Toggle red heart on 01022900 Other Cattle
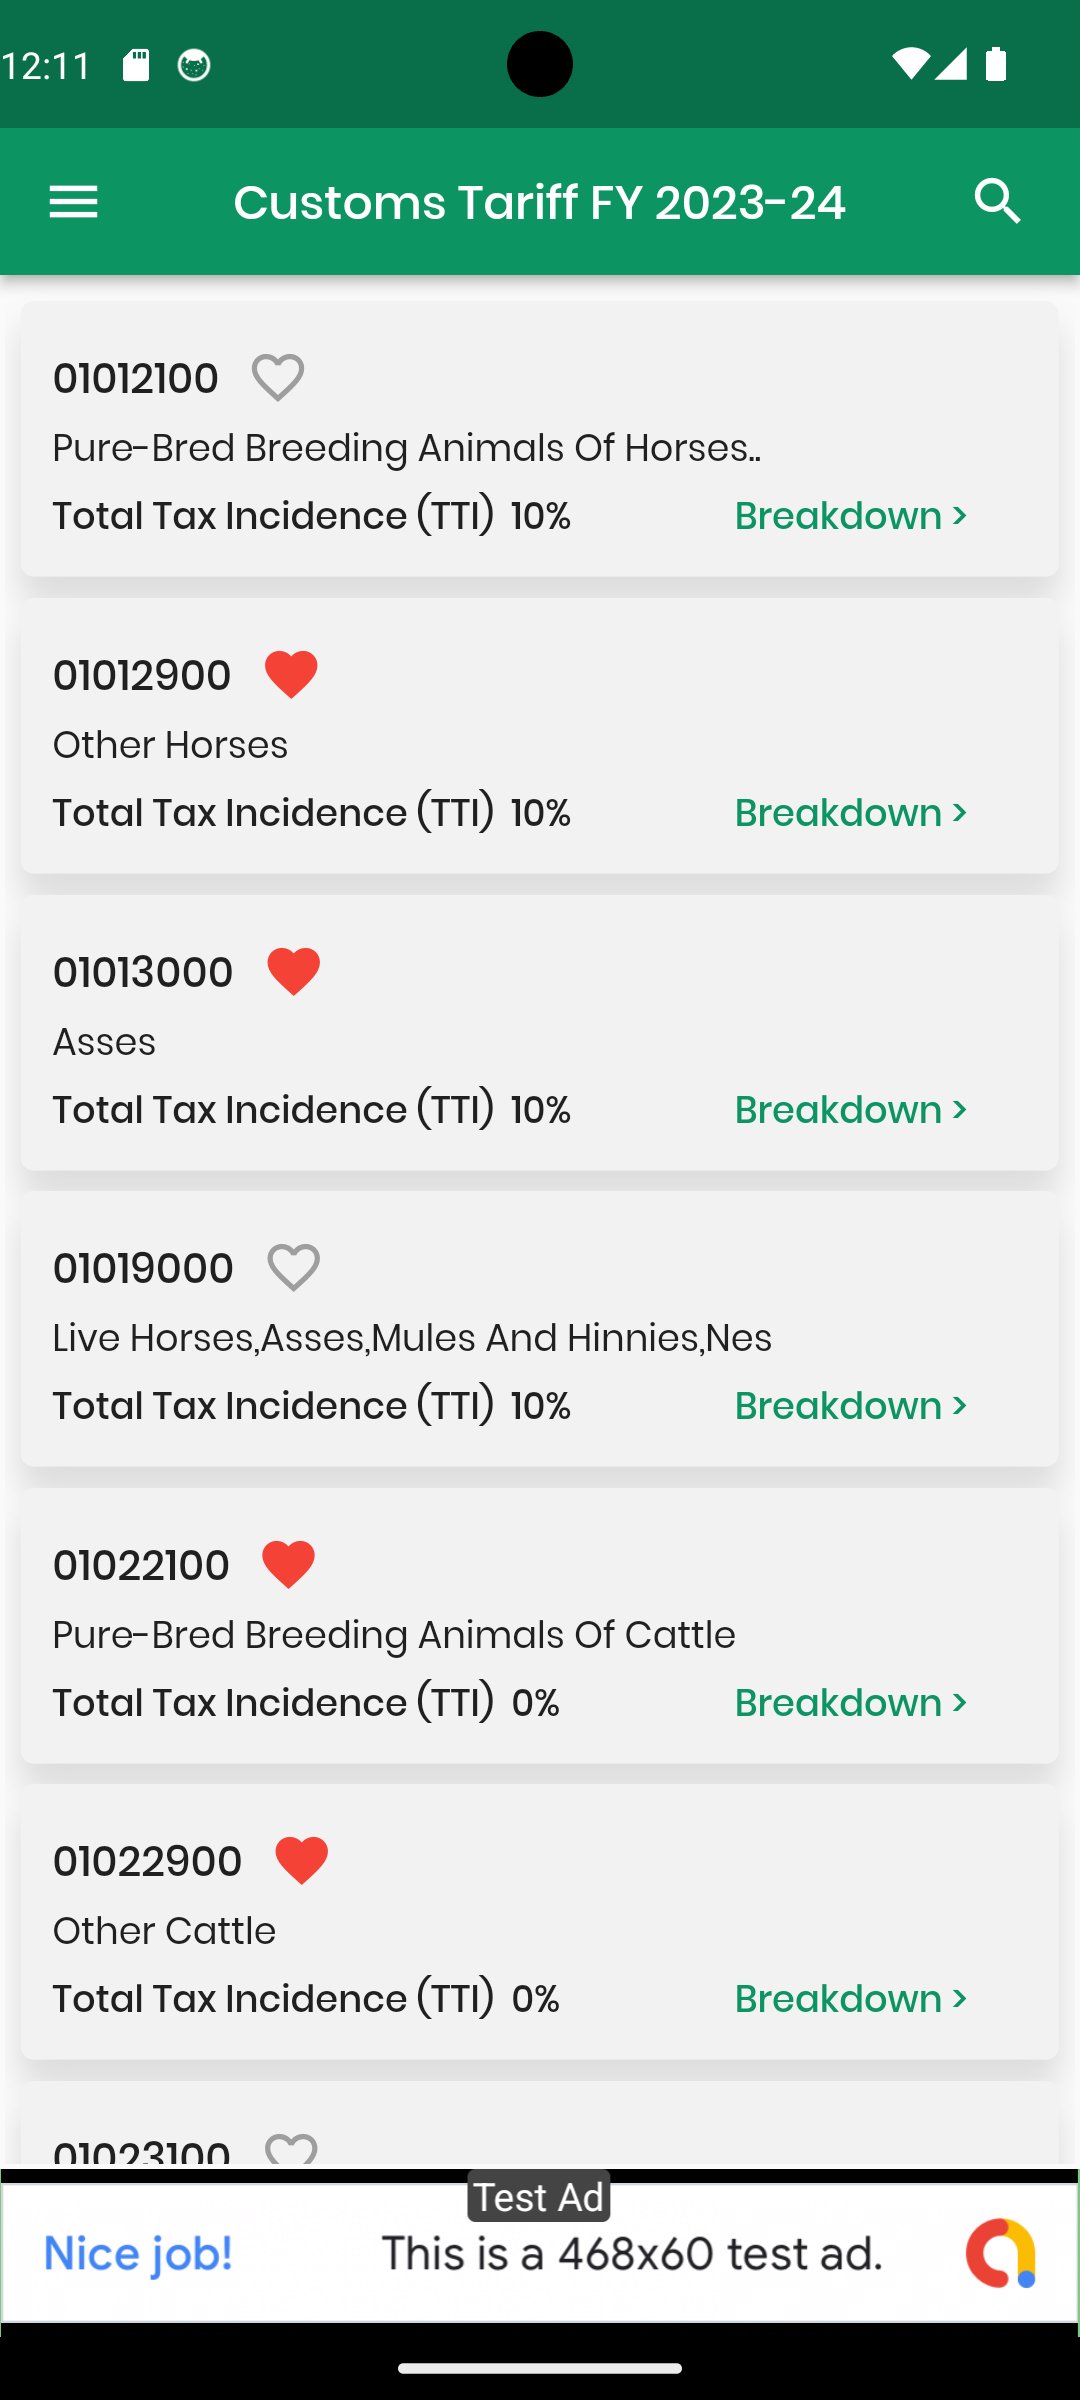 301,1861
